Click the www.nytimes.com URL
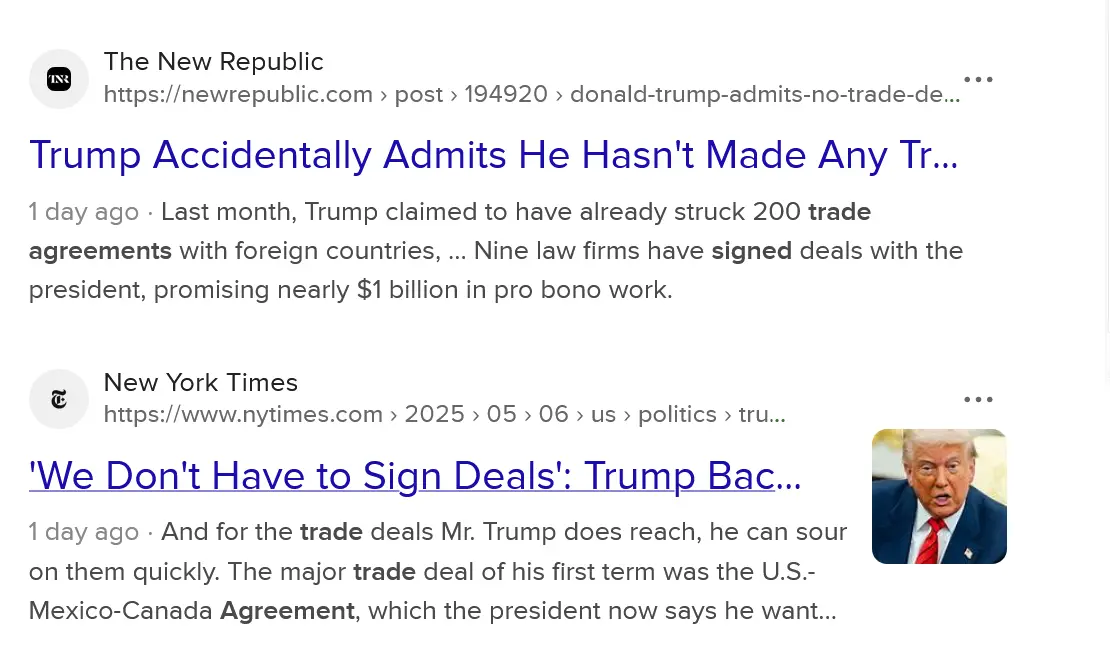 click(243, 415)
